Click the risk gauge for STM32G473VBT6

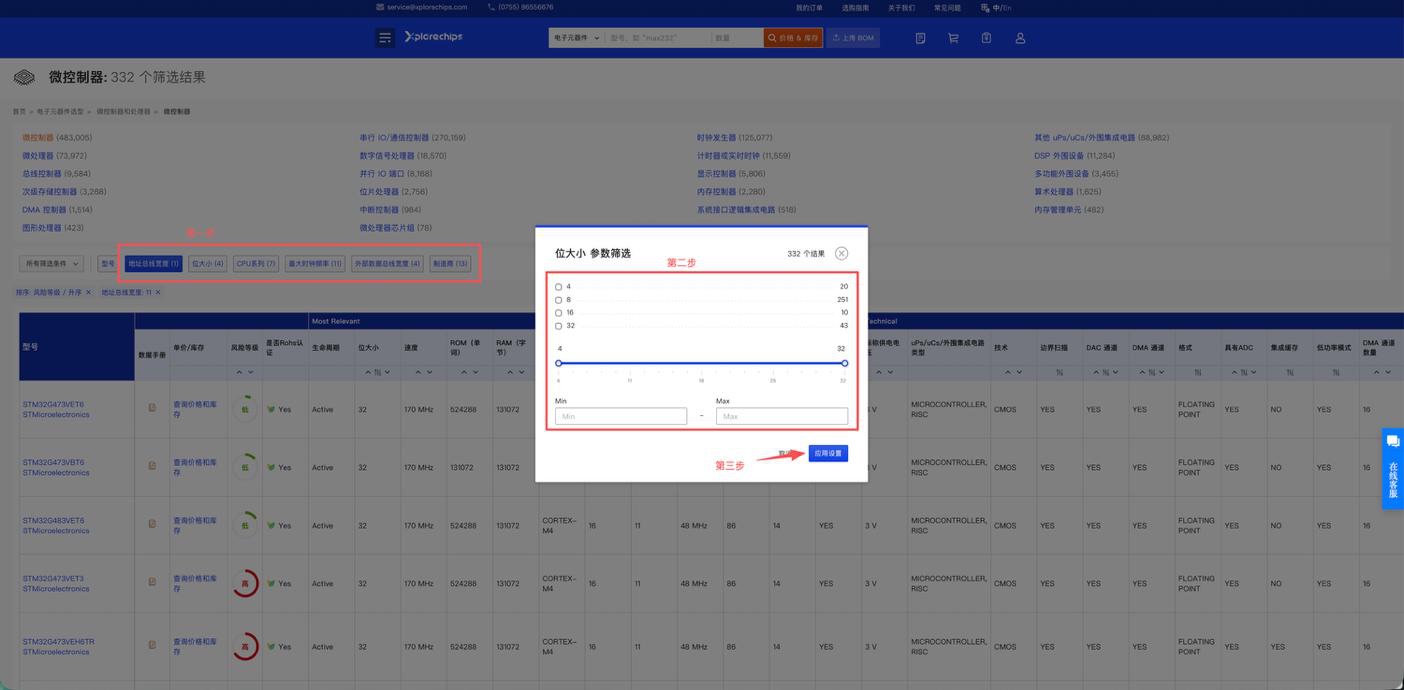245,467
